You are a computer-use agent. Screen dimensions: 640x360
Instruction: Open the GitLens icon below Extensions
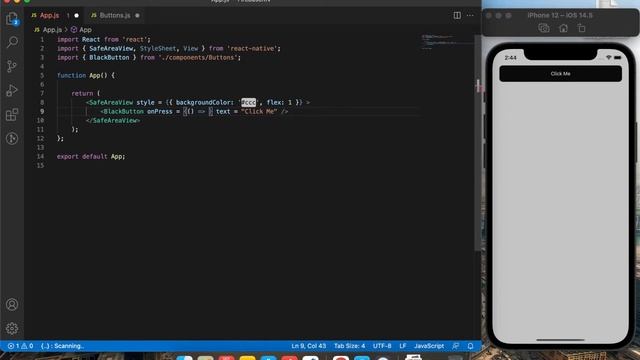(12, 138)
